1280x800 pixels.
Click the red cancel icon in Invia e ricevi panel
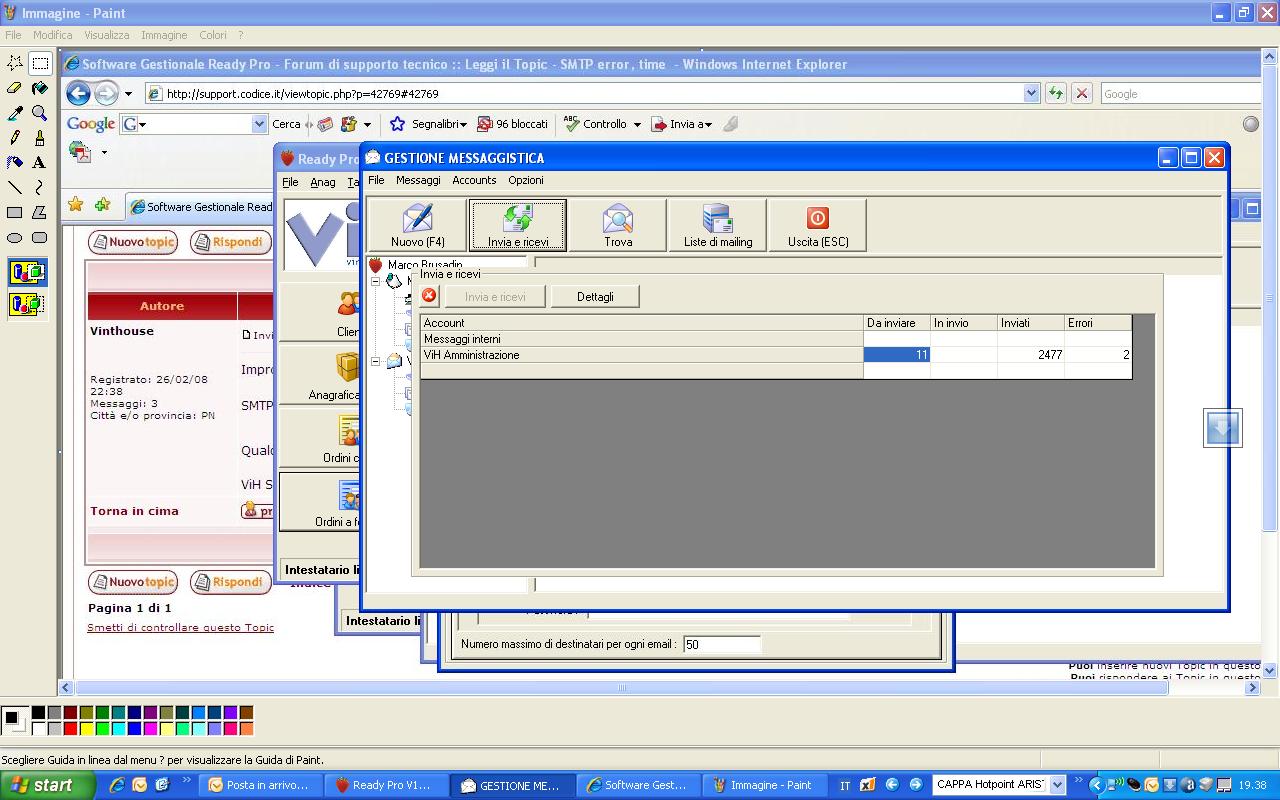[429, 296]
